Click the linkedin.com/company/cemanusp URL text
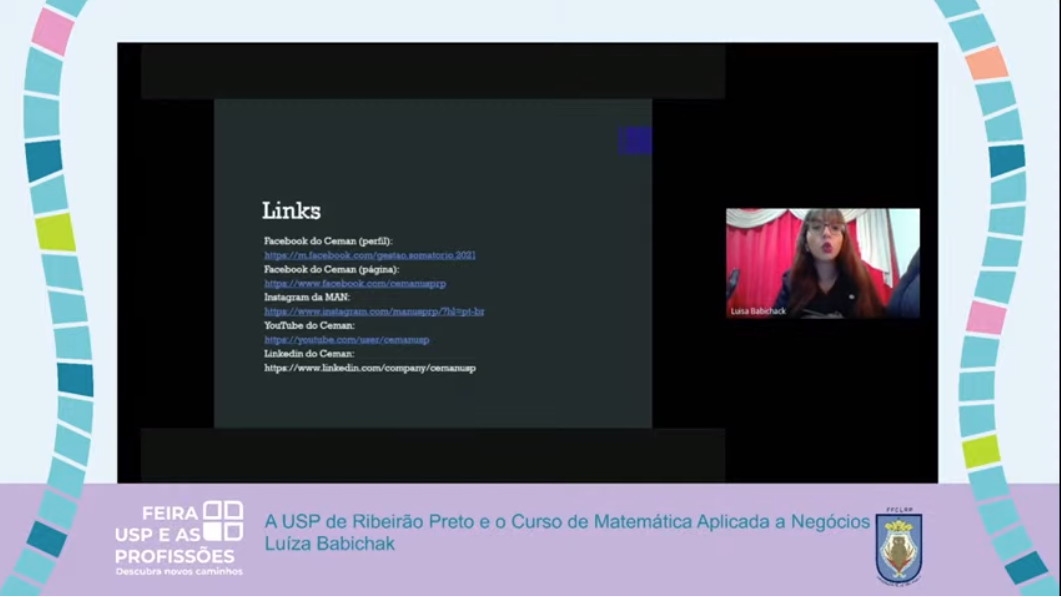The width and height of the screenshot is (1061, 597). coord(369,368)
